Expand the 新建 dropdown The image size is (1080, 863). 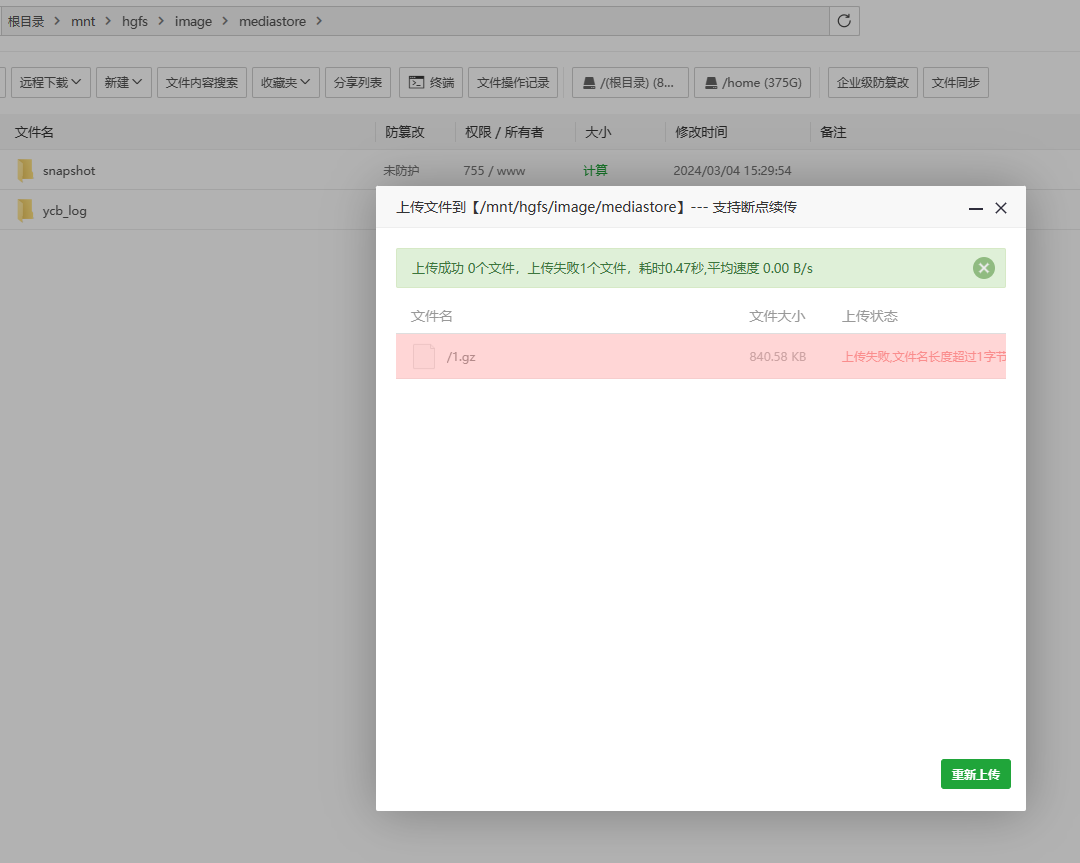(x=123, y=83)
